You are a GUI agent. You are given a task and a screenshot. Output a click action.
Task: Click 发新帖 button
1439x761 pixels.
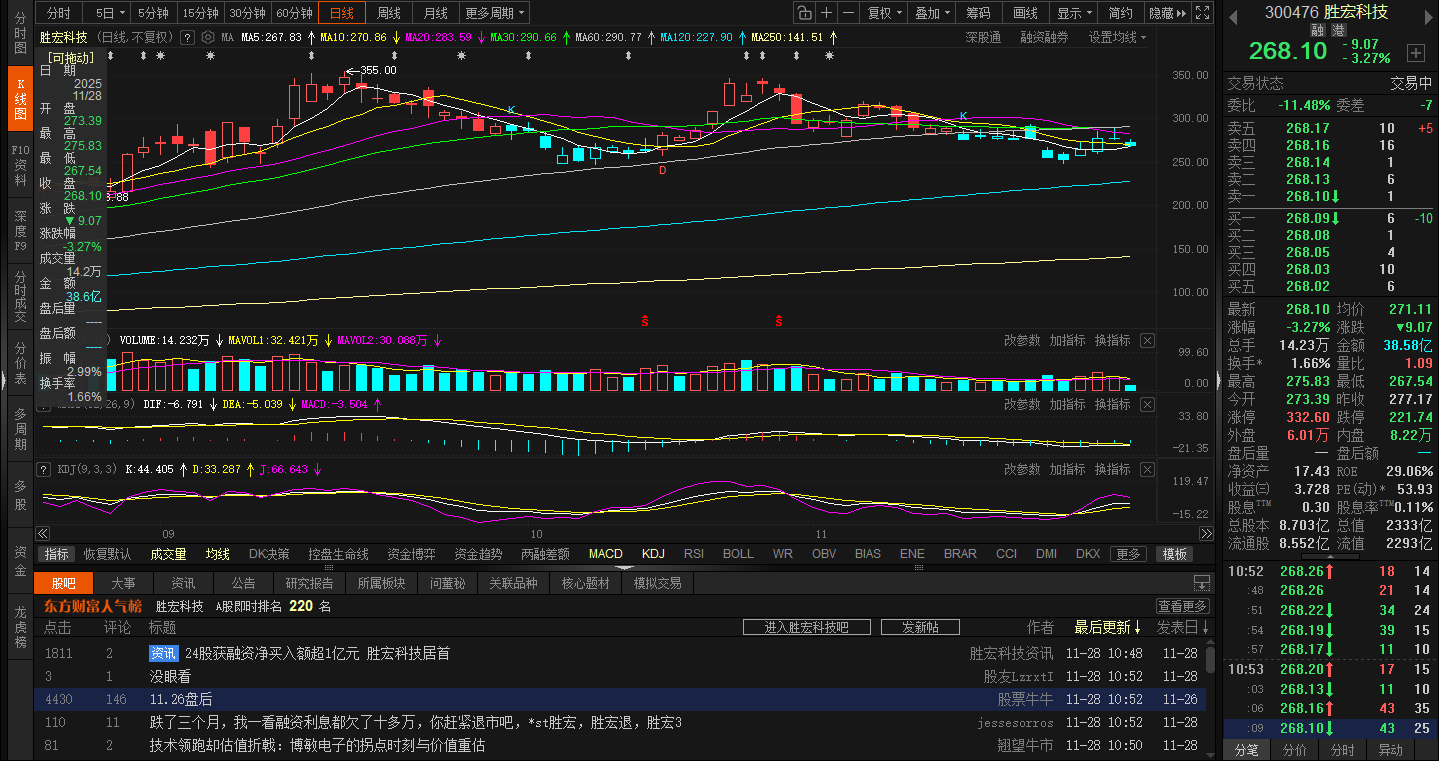(920, 627)
